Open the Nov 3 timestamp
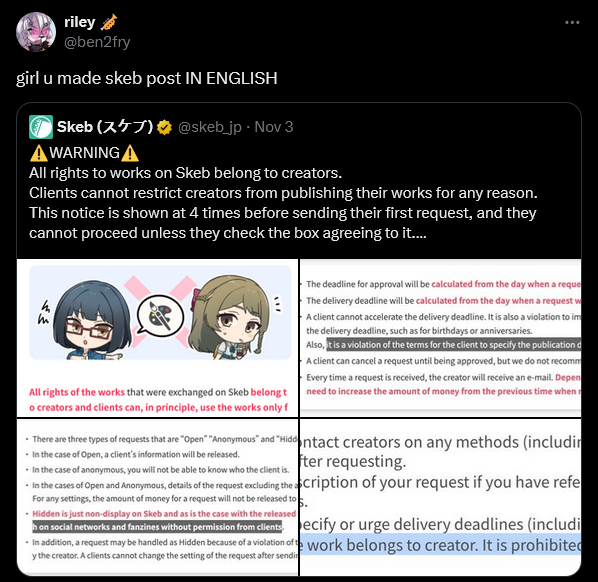Viewport: 598px width, 582px height. (274, 127)
